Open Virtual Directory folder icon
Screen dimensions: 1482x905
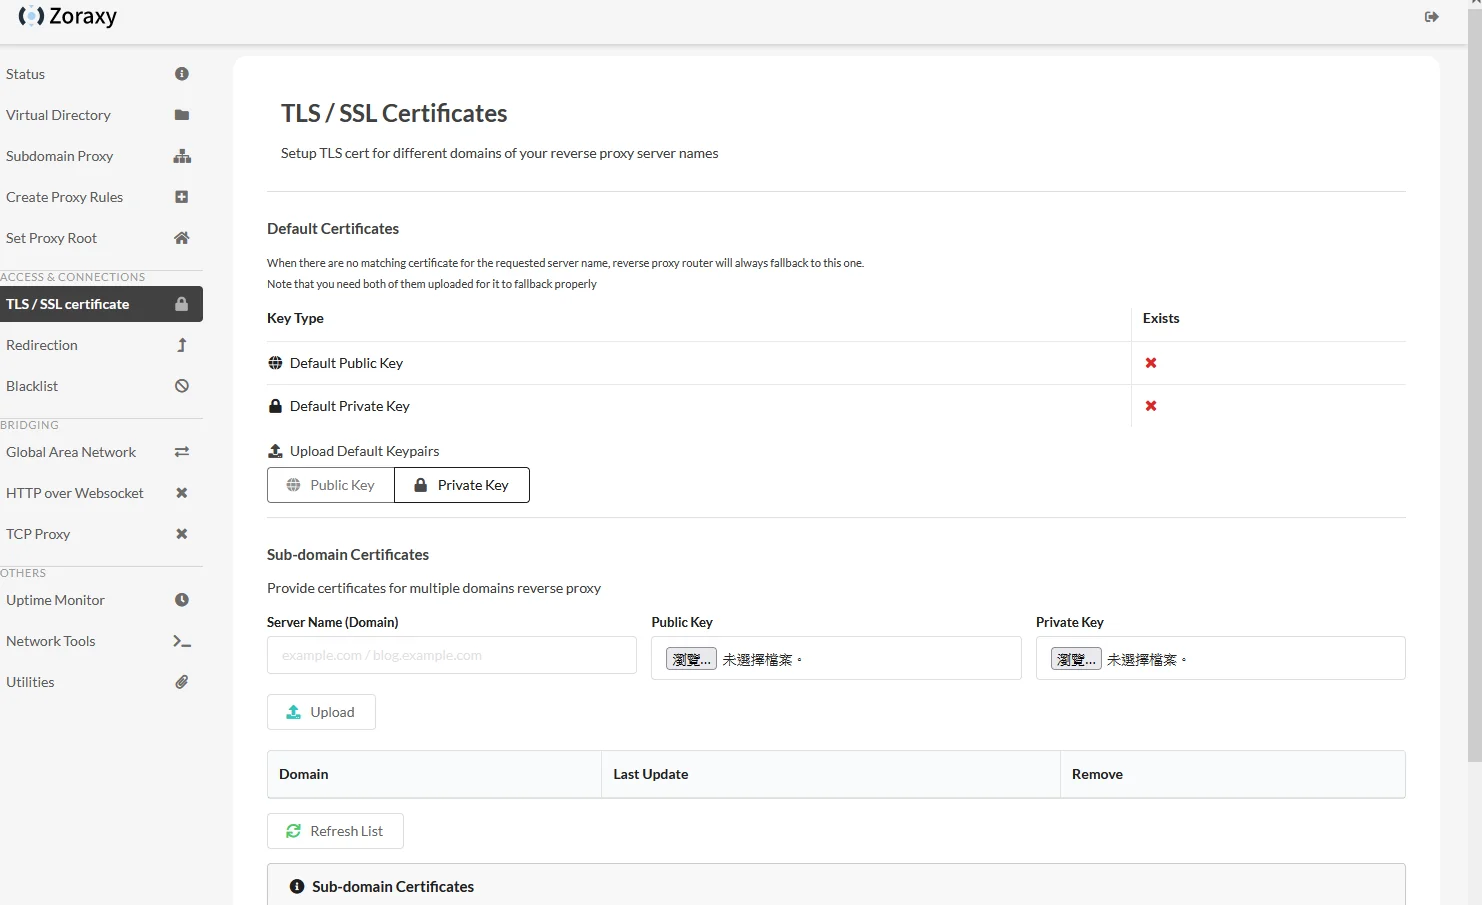182,115
